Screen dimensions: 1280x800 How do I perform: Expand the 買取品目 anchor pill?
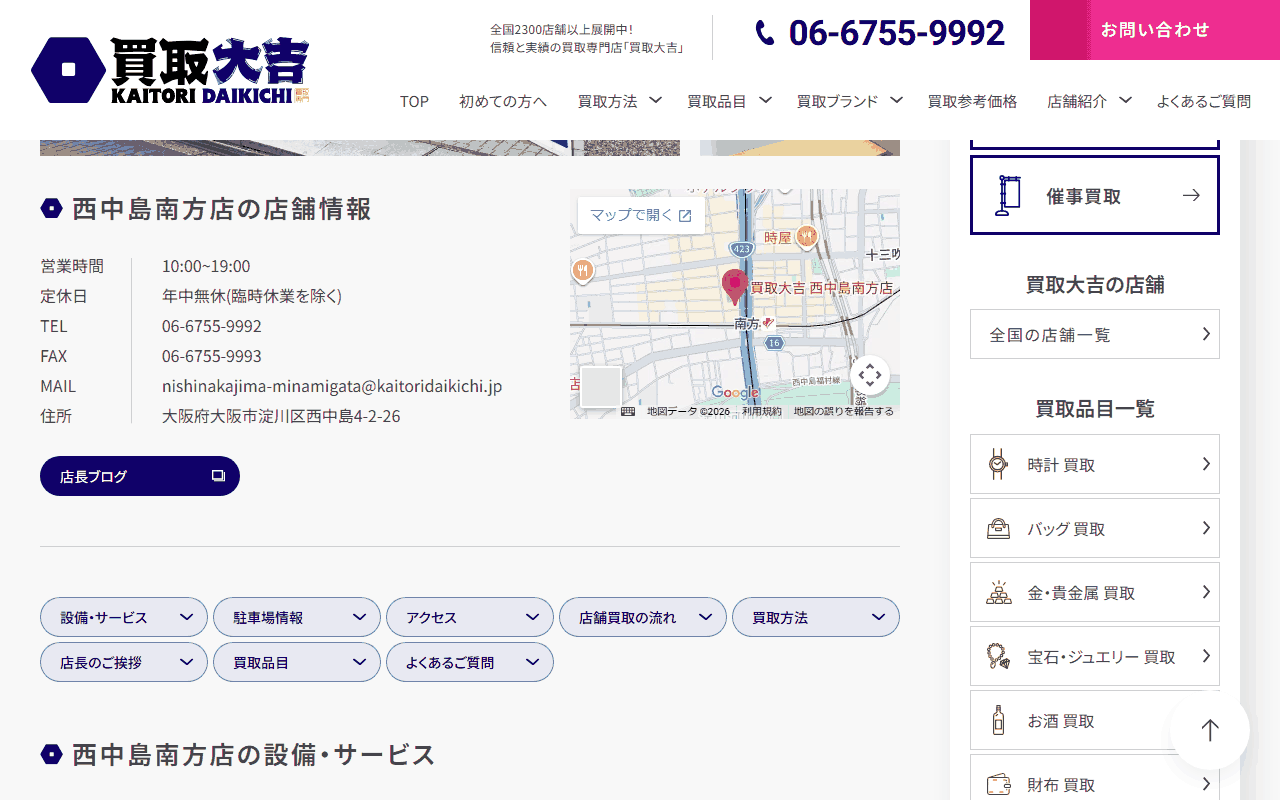[x=297, y=662]
